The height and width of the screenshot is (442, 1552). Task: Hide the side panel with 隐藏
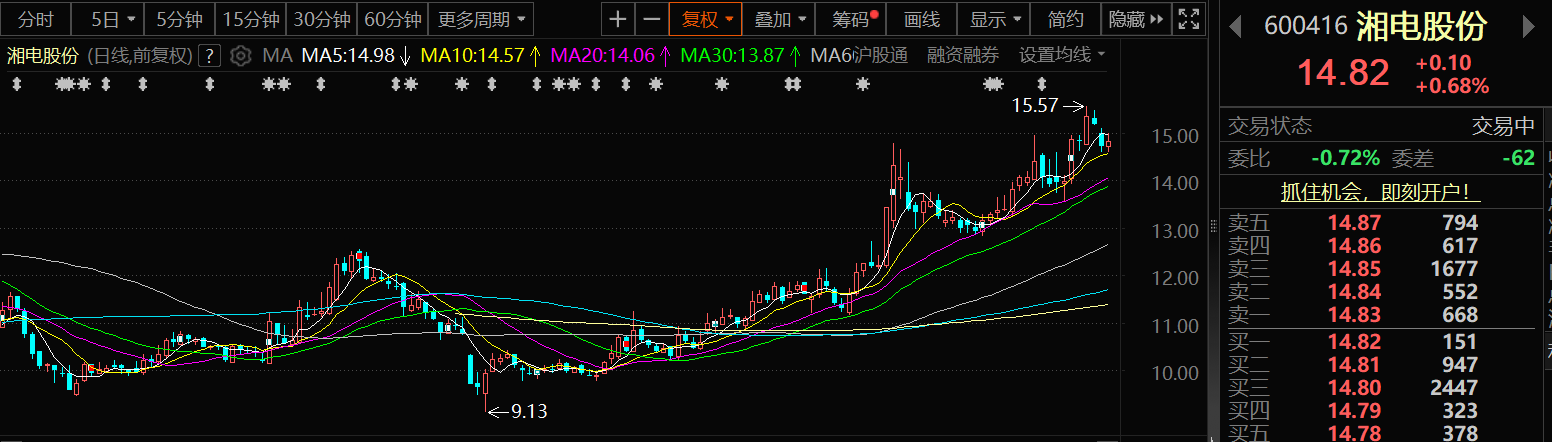pos(1137,19)
